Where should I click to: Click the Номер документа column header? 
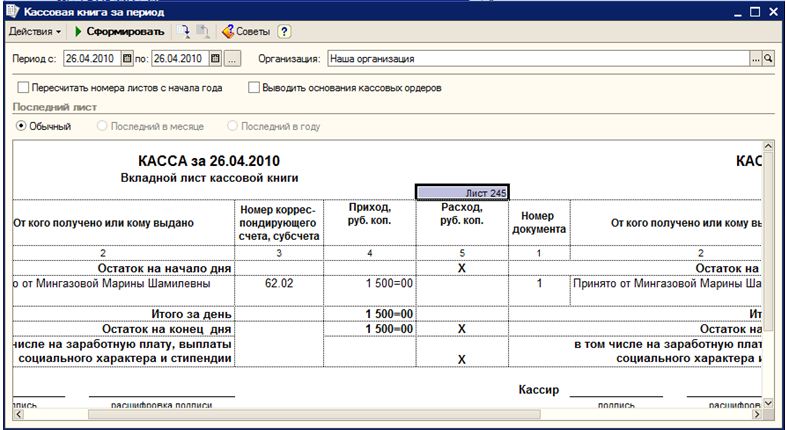[539, 223]
